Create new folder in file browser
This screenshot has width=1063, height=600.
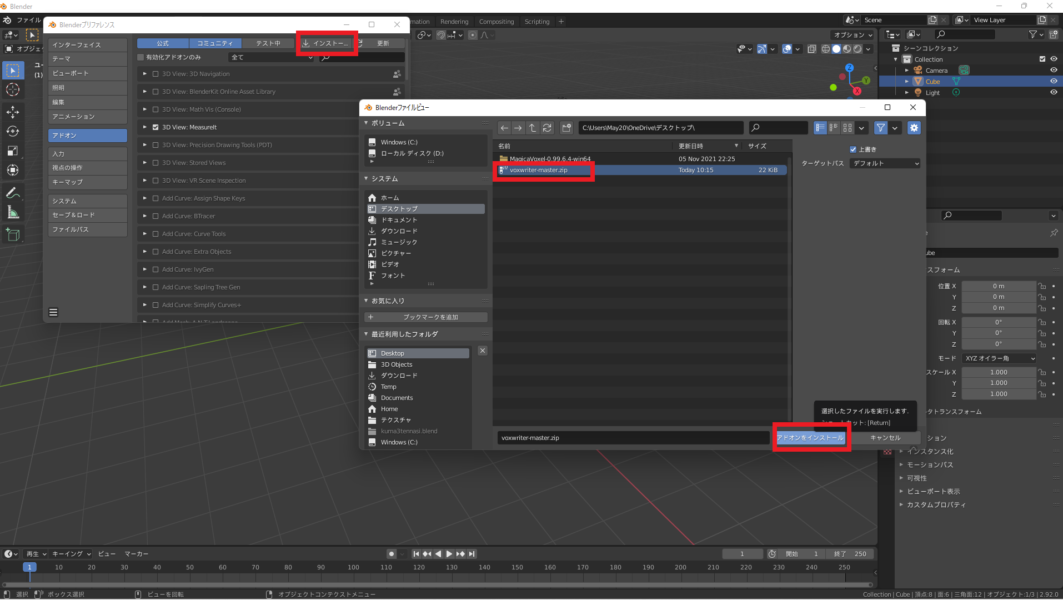point(567,127)
